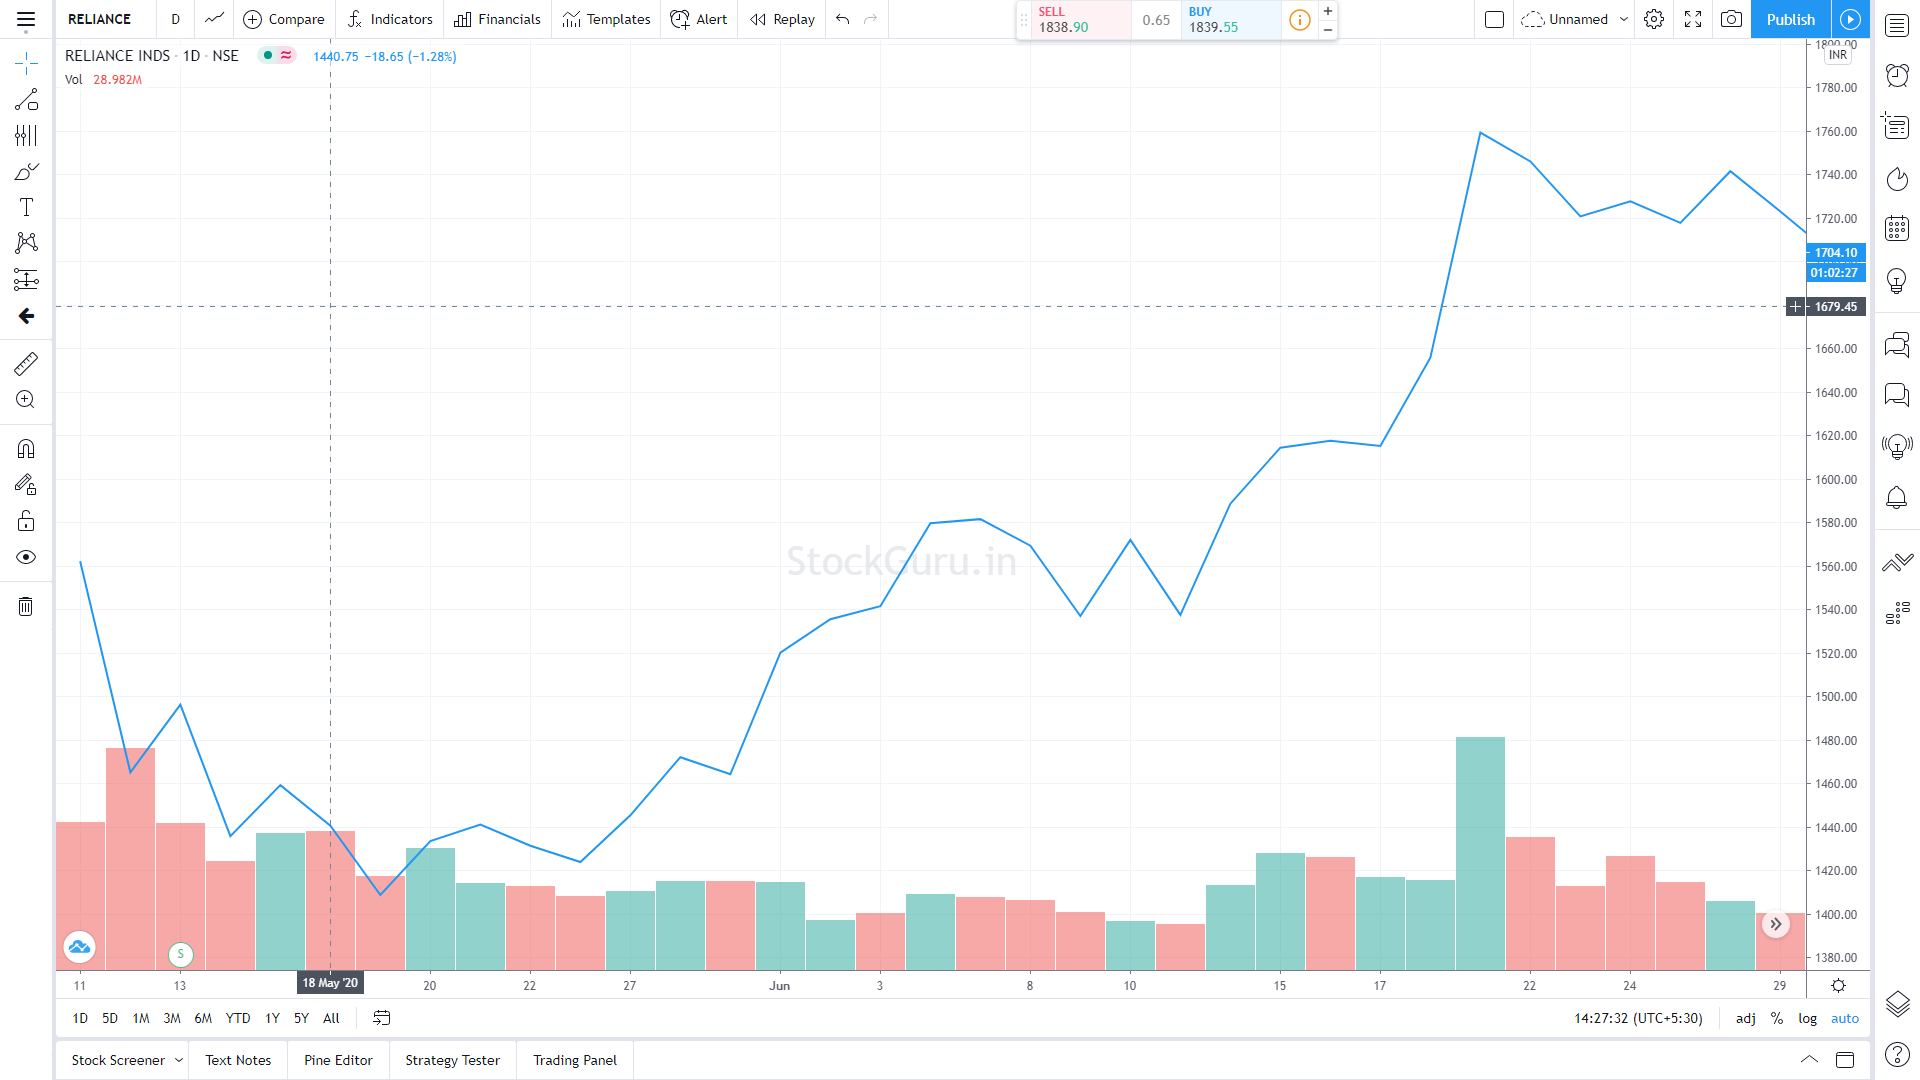Open chart settings gear
Viewport: 1920px width, 1080px height.
click(1654, 19)
